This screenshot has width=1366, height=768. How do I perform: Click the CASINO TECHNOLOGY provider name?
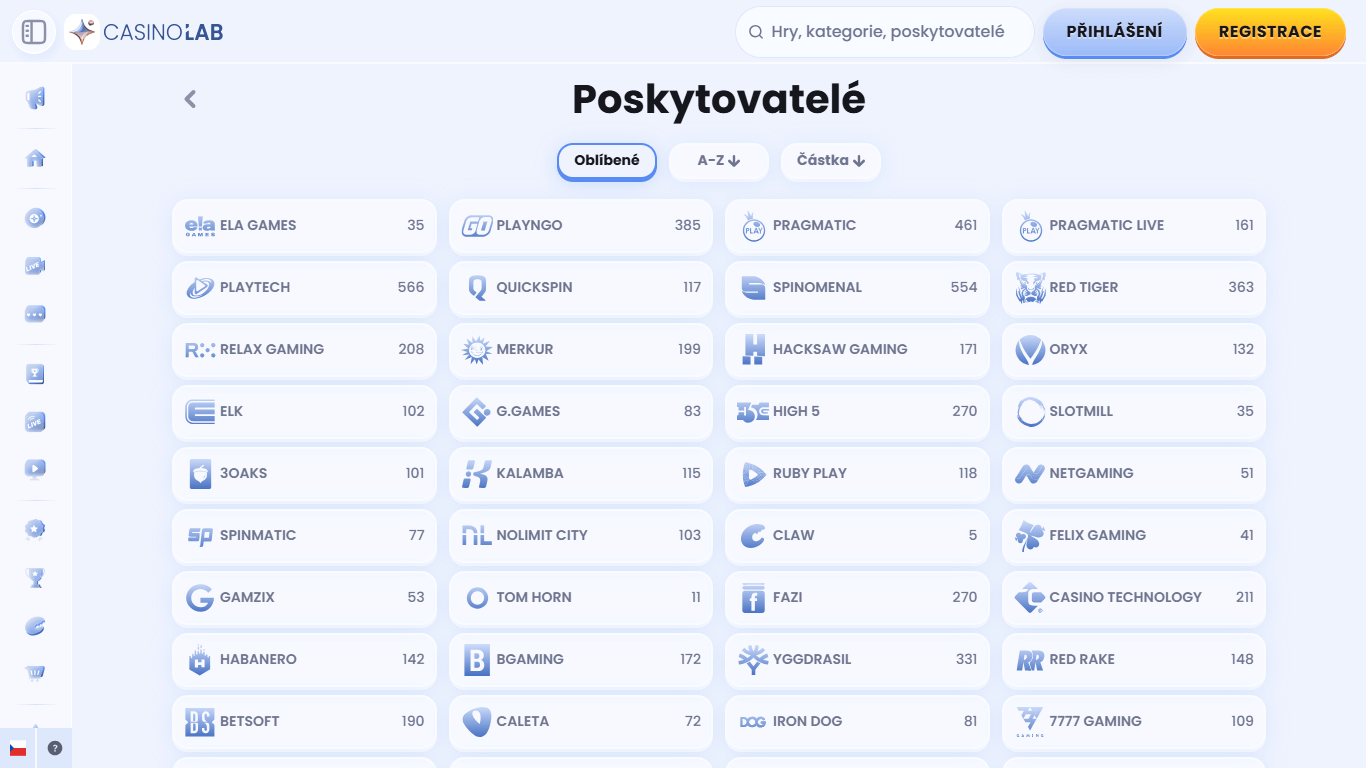click(1125, 597)
